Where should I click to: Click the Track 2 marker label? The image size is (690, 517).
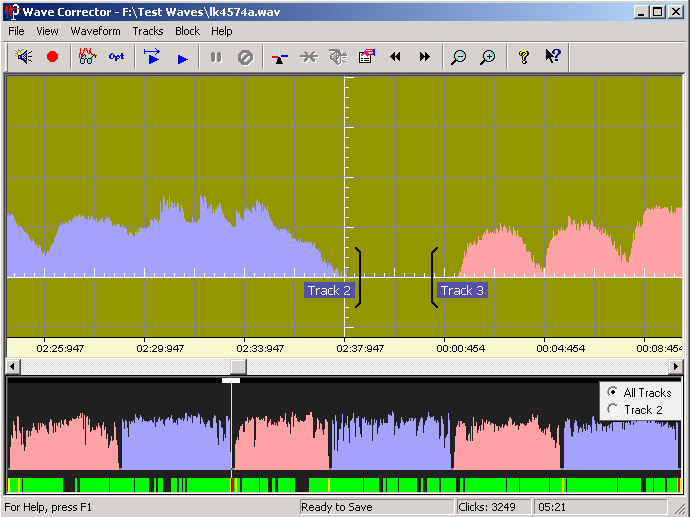pos(329,290)
